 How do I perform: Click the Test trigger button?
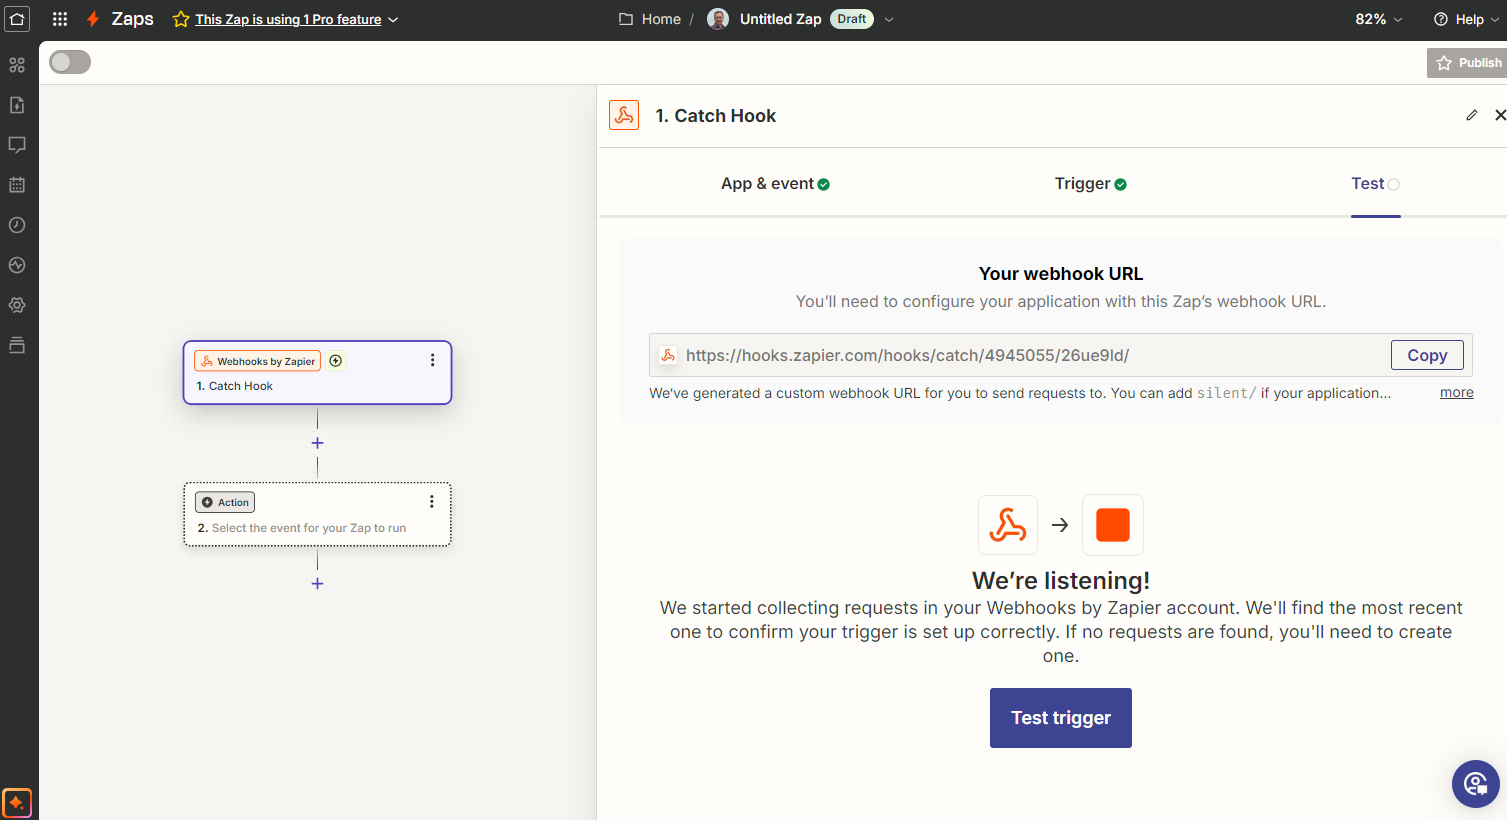(1061, 718)
